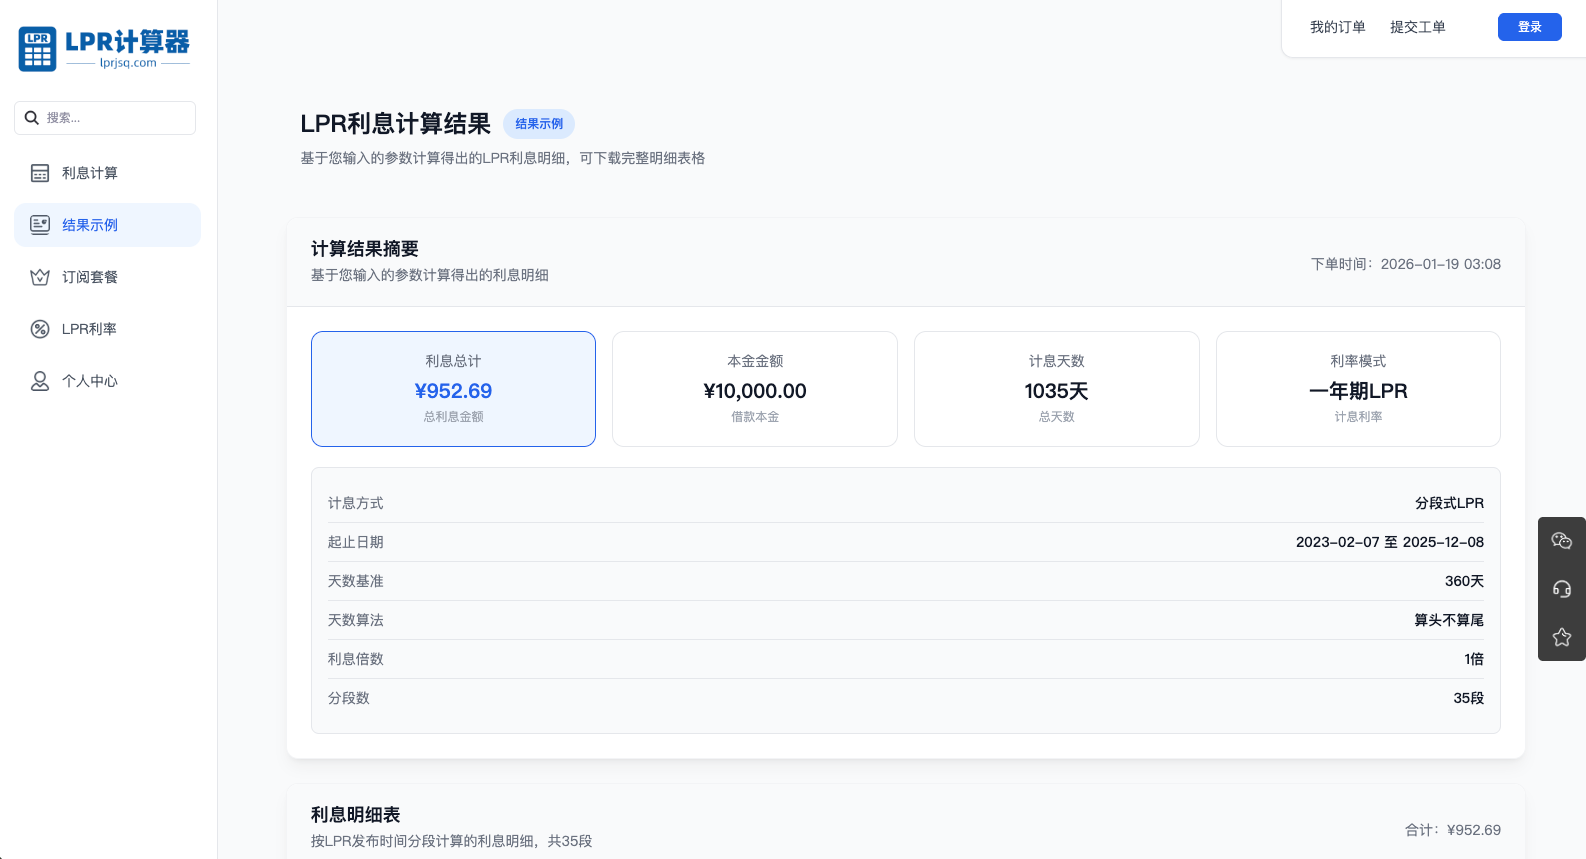
Task: Select the 本金金额 ¥10,000.00 card
Action: (x=754, y=389)
